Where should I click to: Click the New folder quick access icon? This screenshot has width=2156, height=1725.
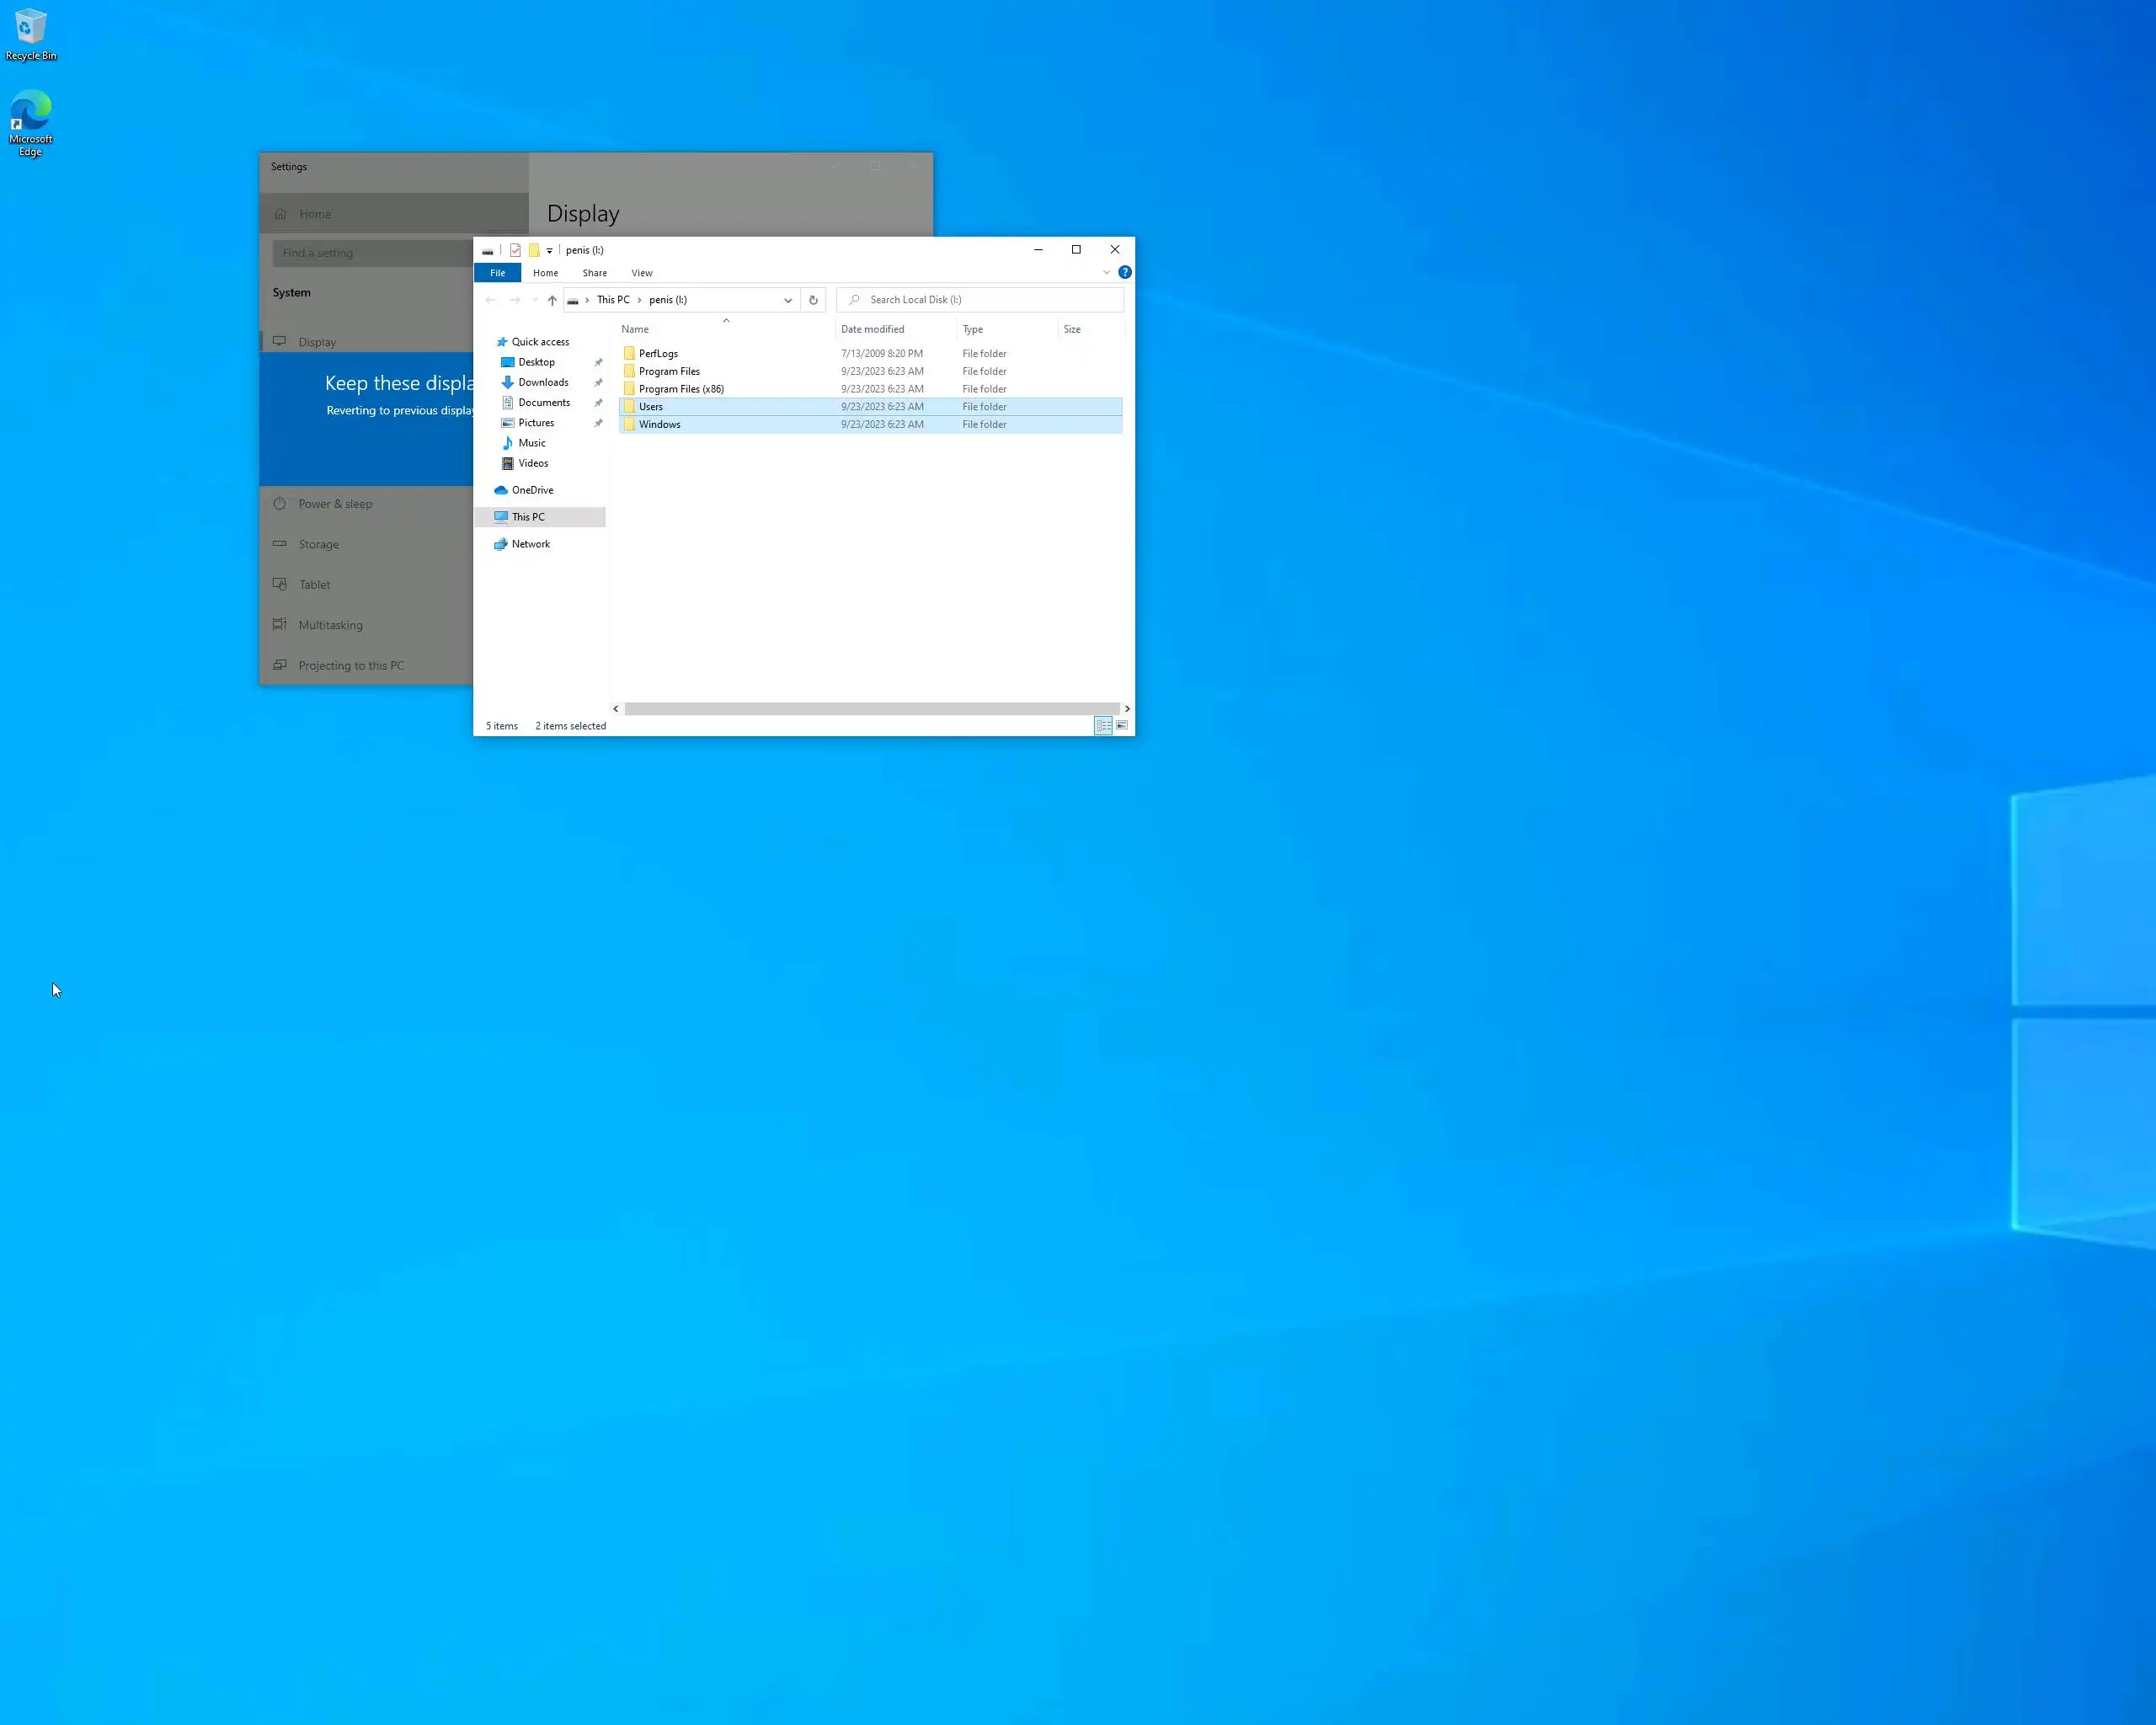coord(534,250)
